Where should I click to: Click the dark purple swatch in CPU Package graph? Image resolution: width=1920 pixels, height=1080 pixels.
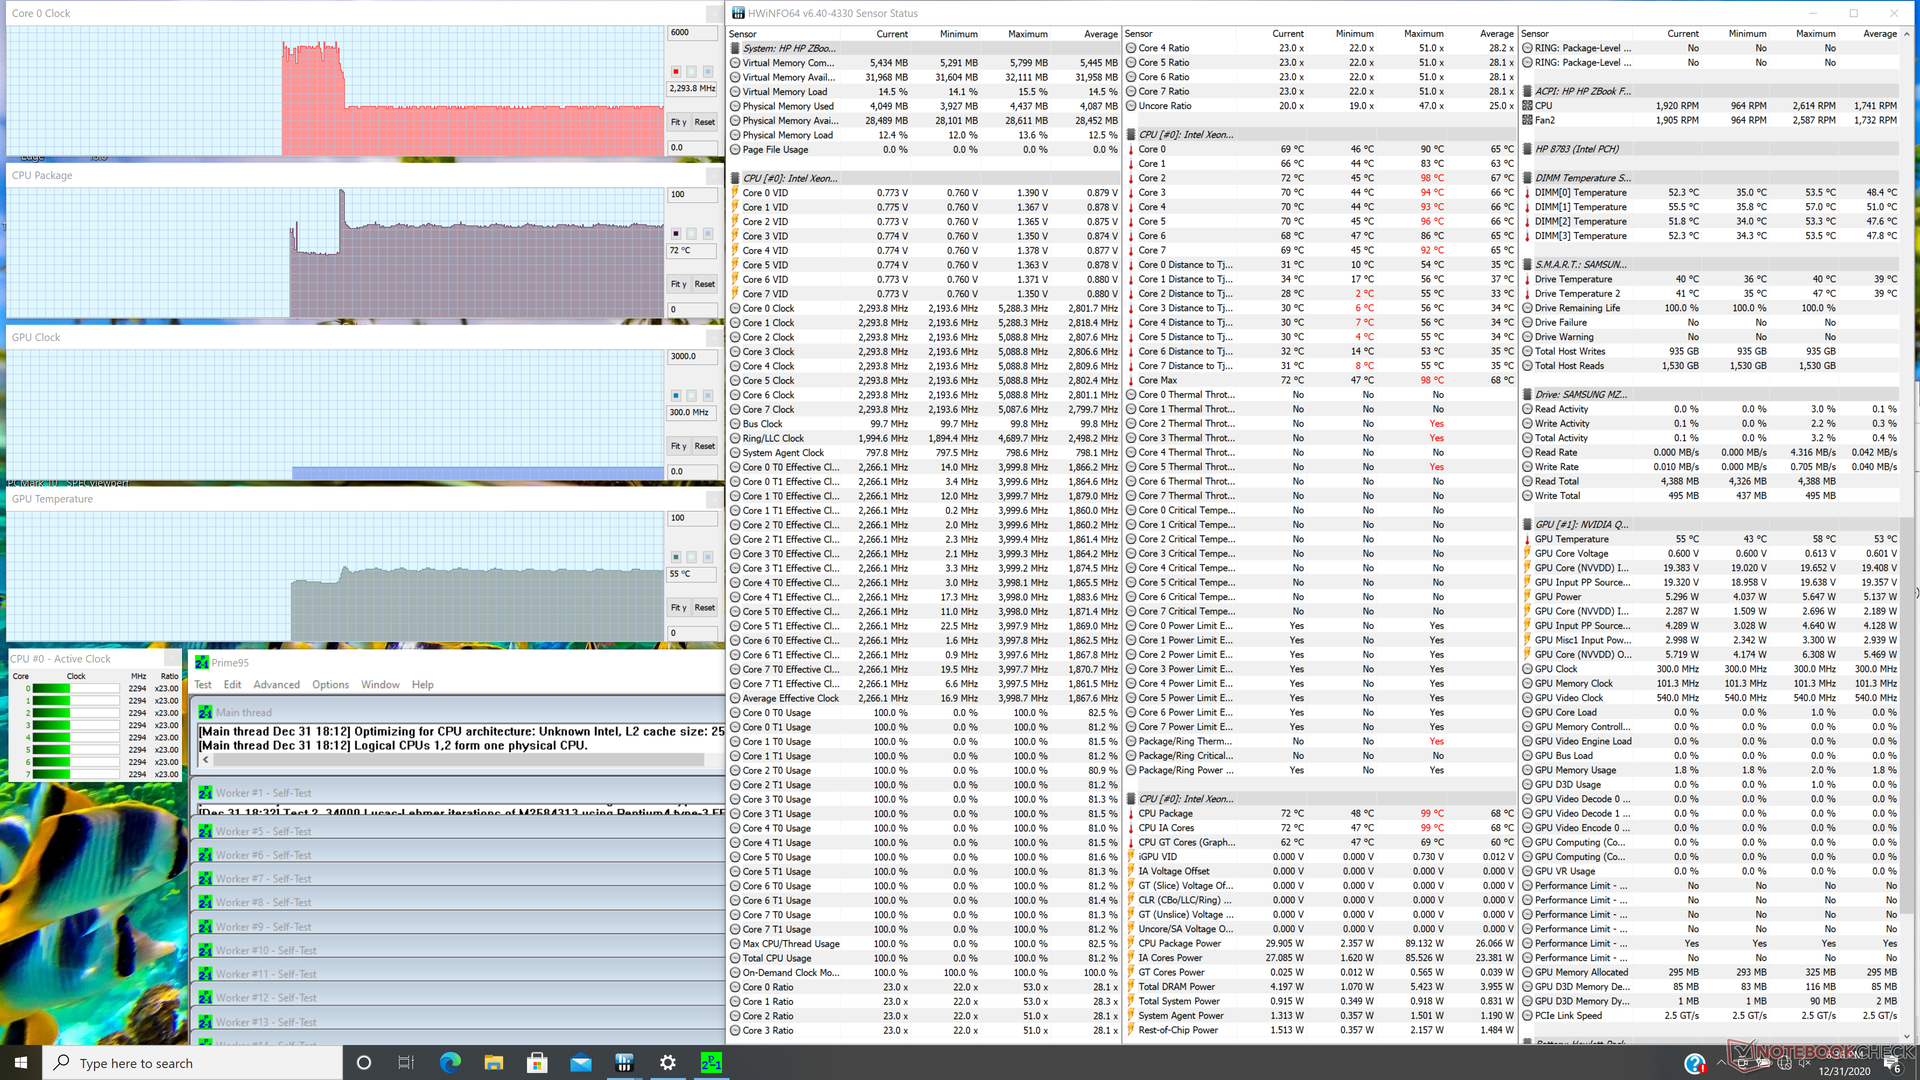click(x=676, y=233)
